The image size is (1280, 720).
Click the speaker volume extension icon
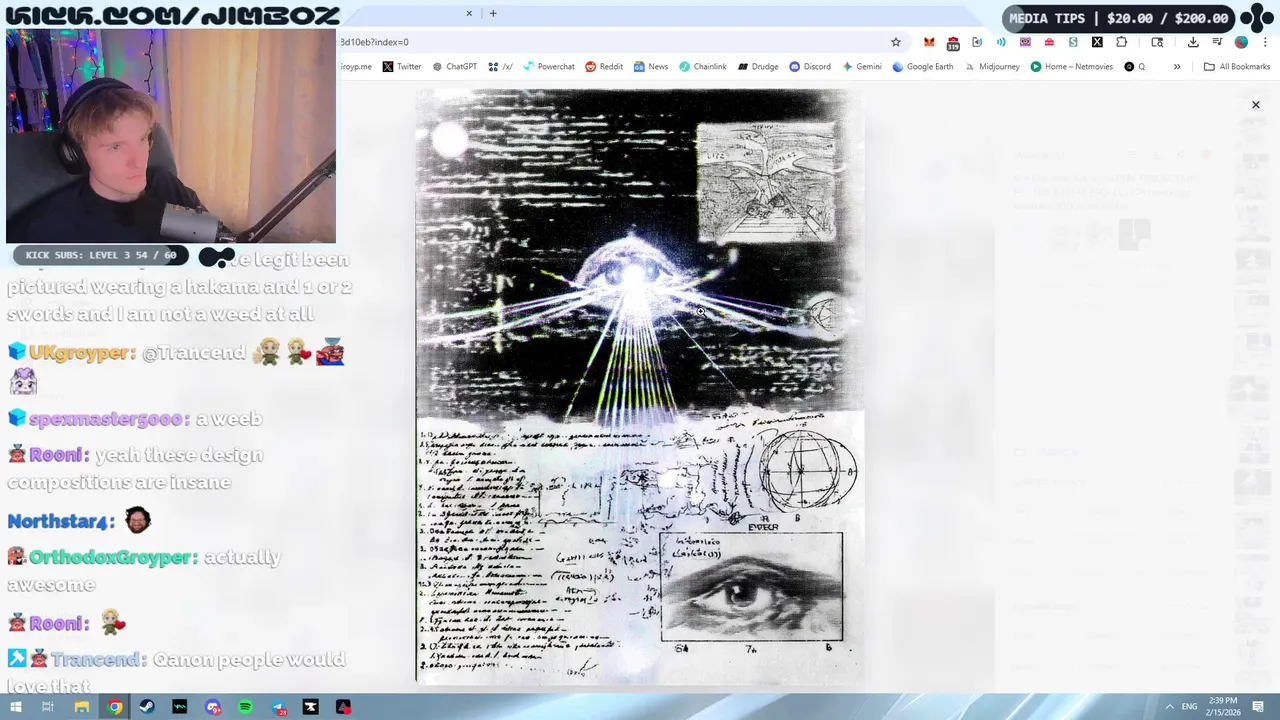pyautogui.click(x=977, y=42)
